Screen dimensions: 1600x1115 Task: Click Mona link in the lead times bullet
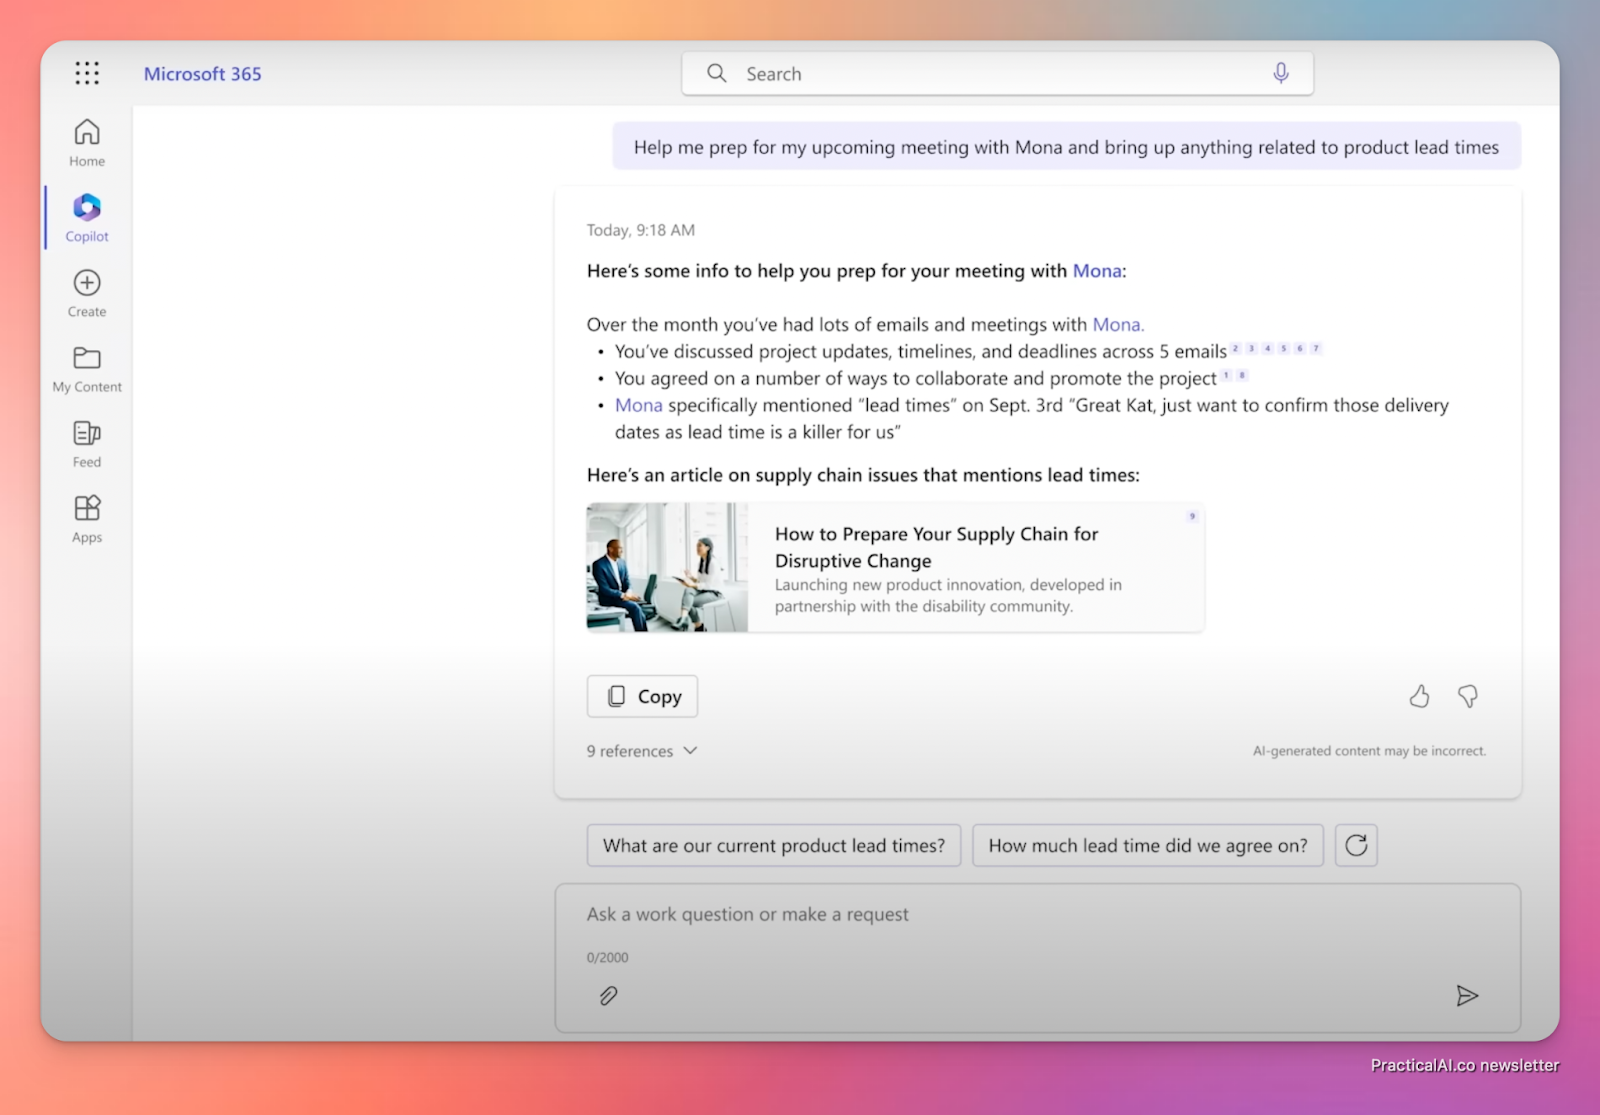click(639, 405)
